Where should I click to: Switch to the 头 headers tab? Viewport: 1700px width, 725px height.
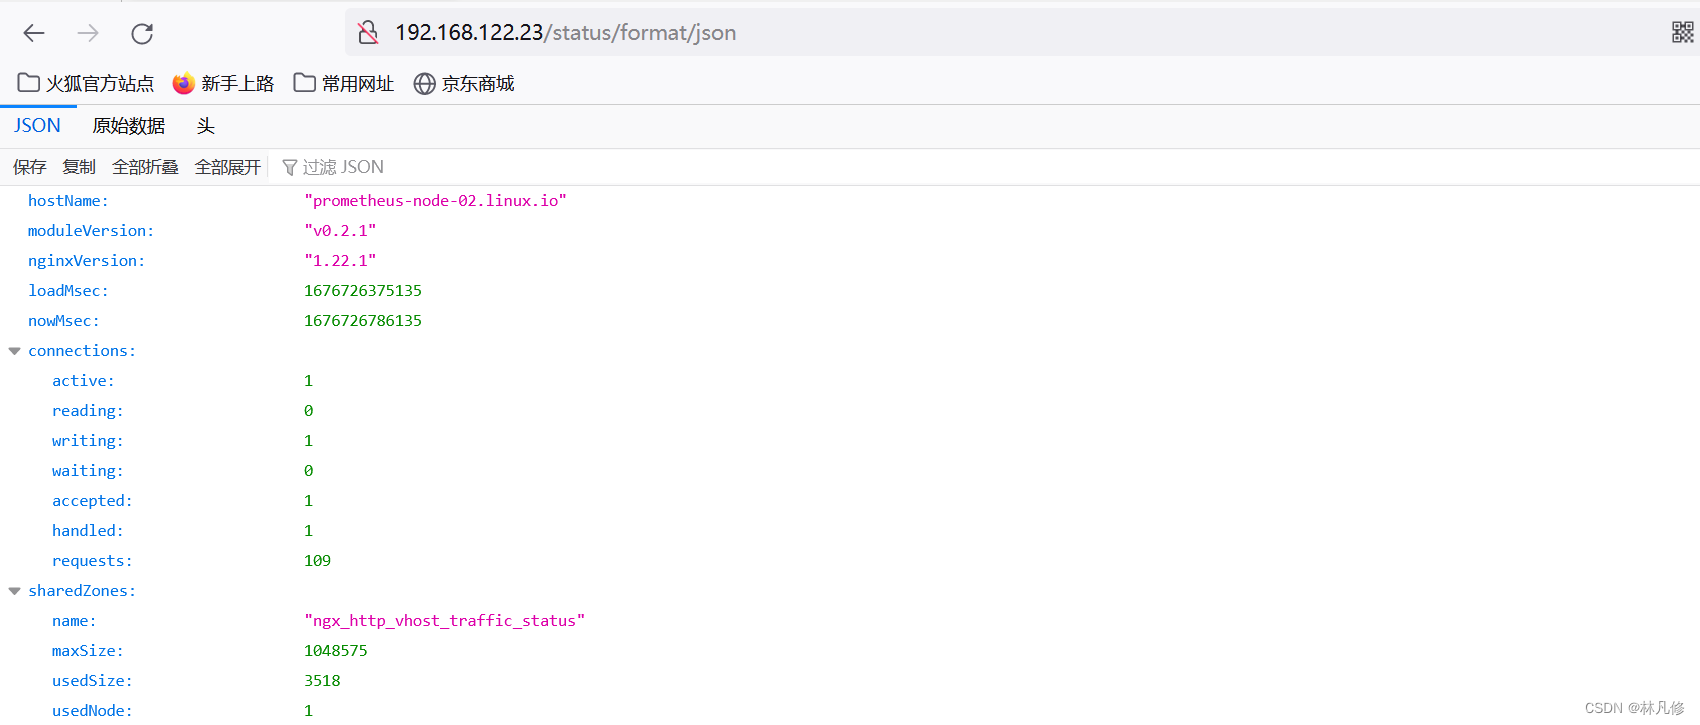pyautogui.click(x=206, y=126)
